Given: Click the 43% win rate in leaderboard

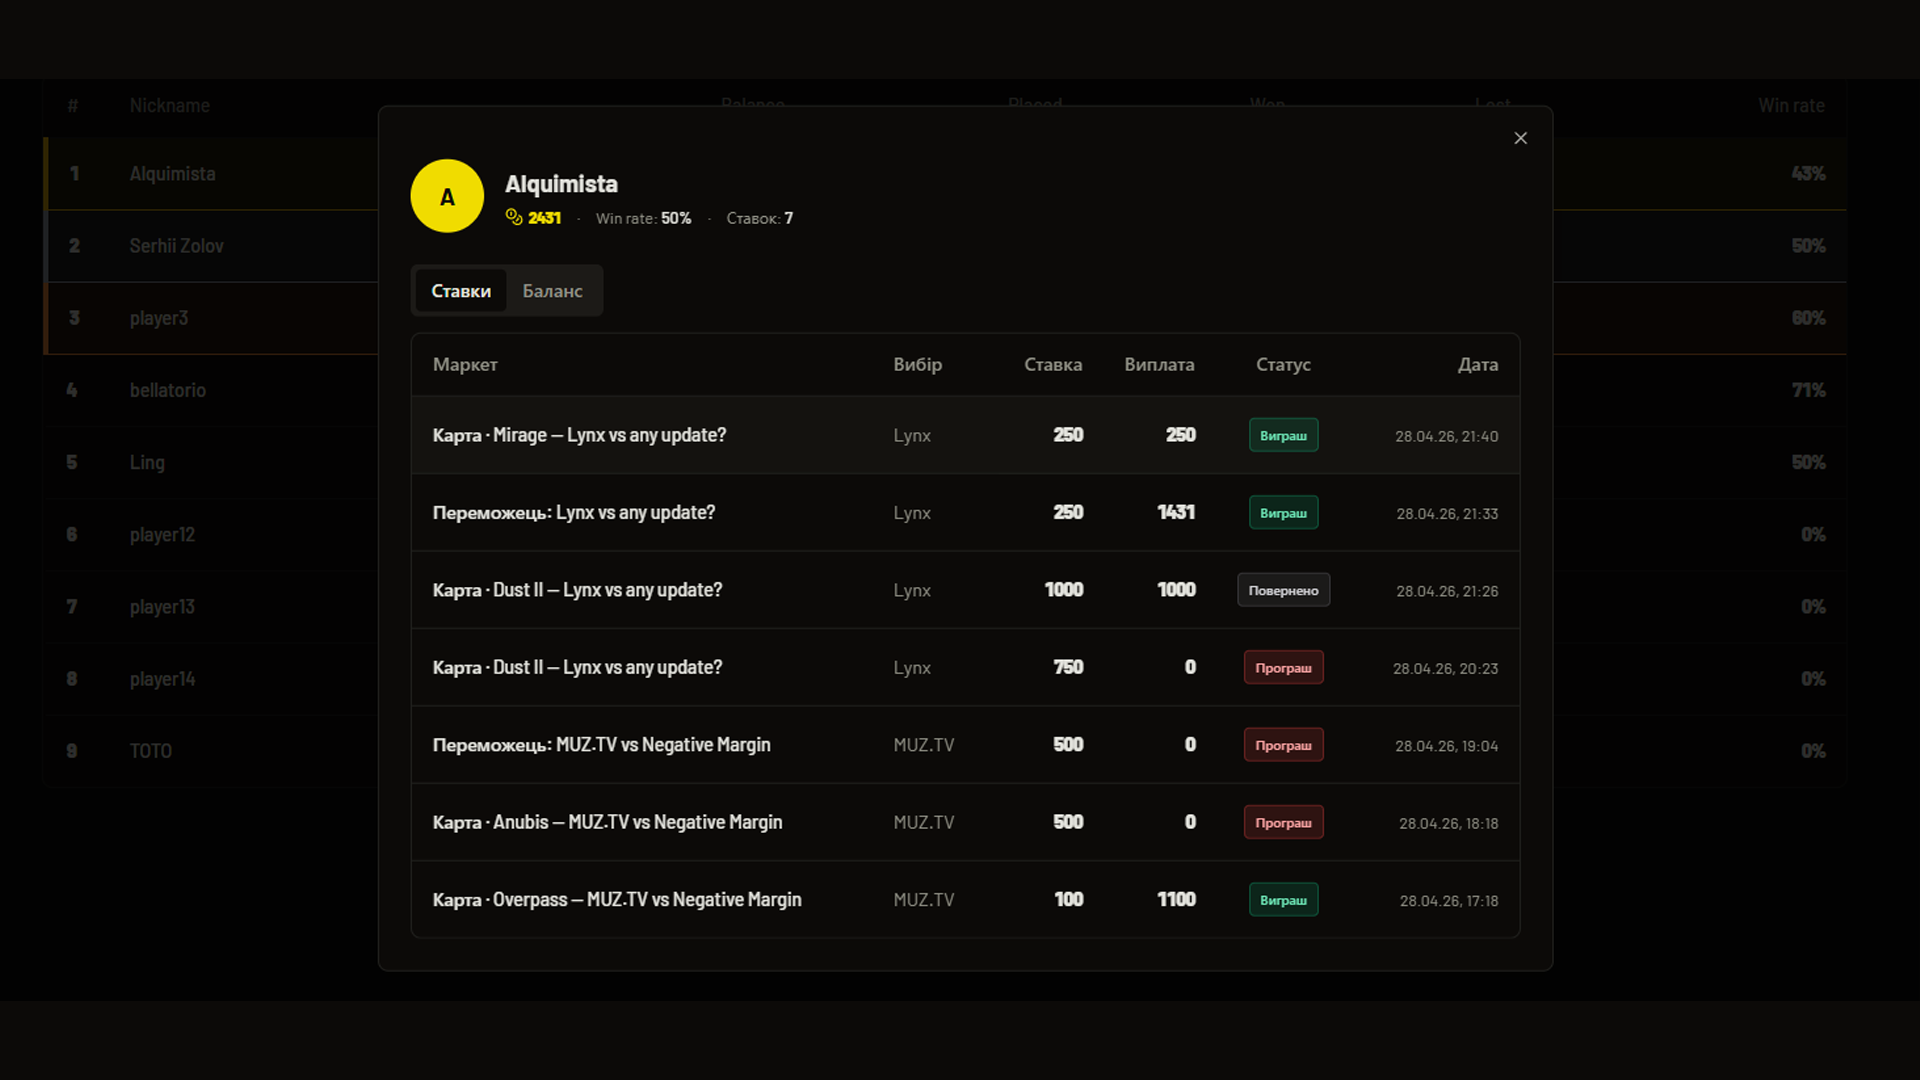Looking at the screenshot, I should [1808, 174].
